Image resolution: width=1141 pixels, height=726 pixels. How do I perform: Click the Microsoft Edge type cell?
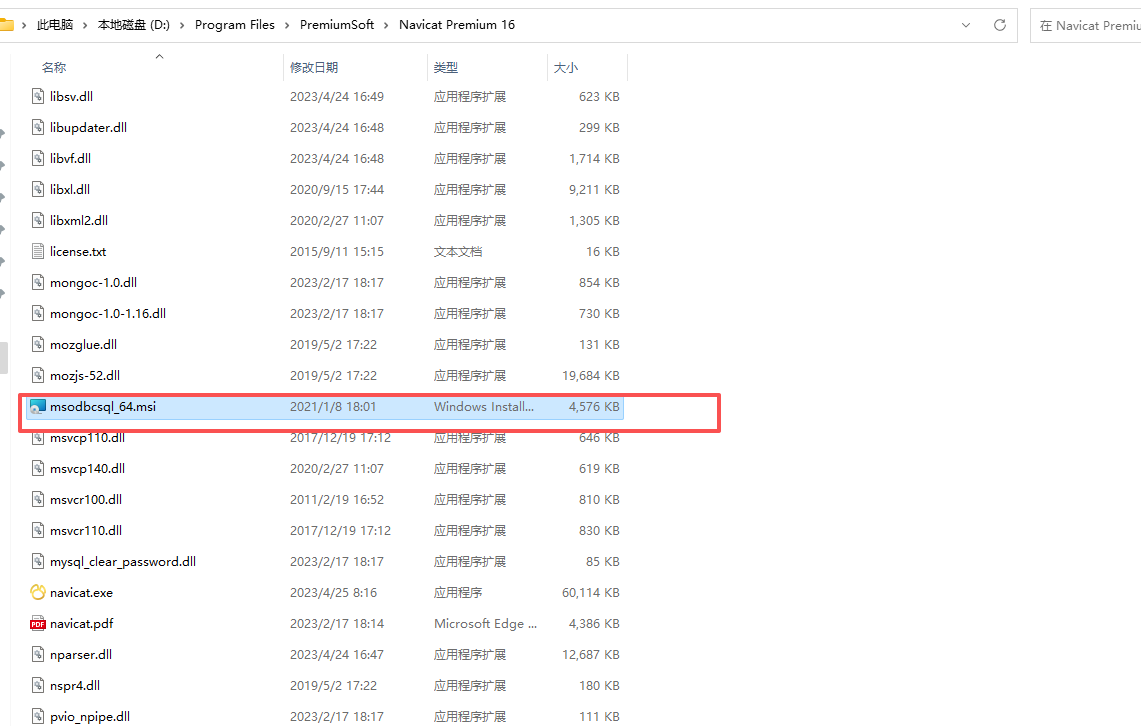click(x=485, y=623)
